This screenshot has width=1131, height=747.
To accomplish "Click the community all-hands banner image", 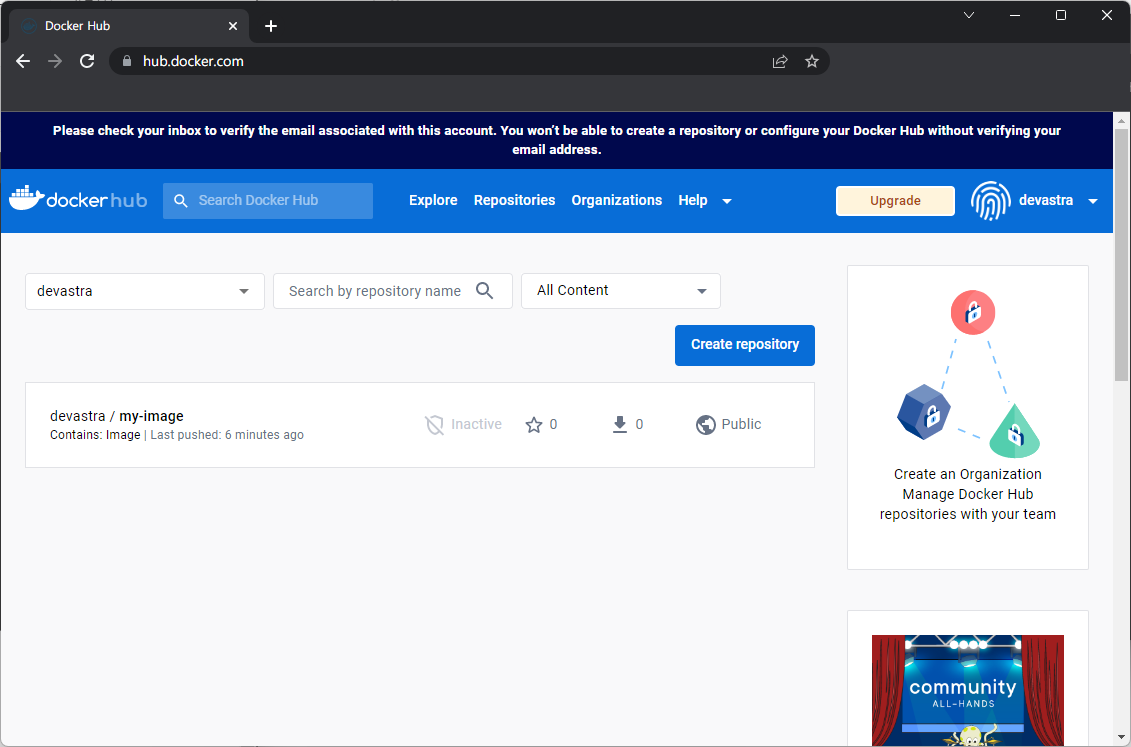I will click(968, 690).
